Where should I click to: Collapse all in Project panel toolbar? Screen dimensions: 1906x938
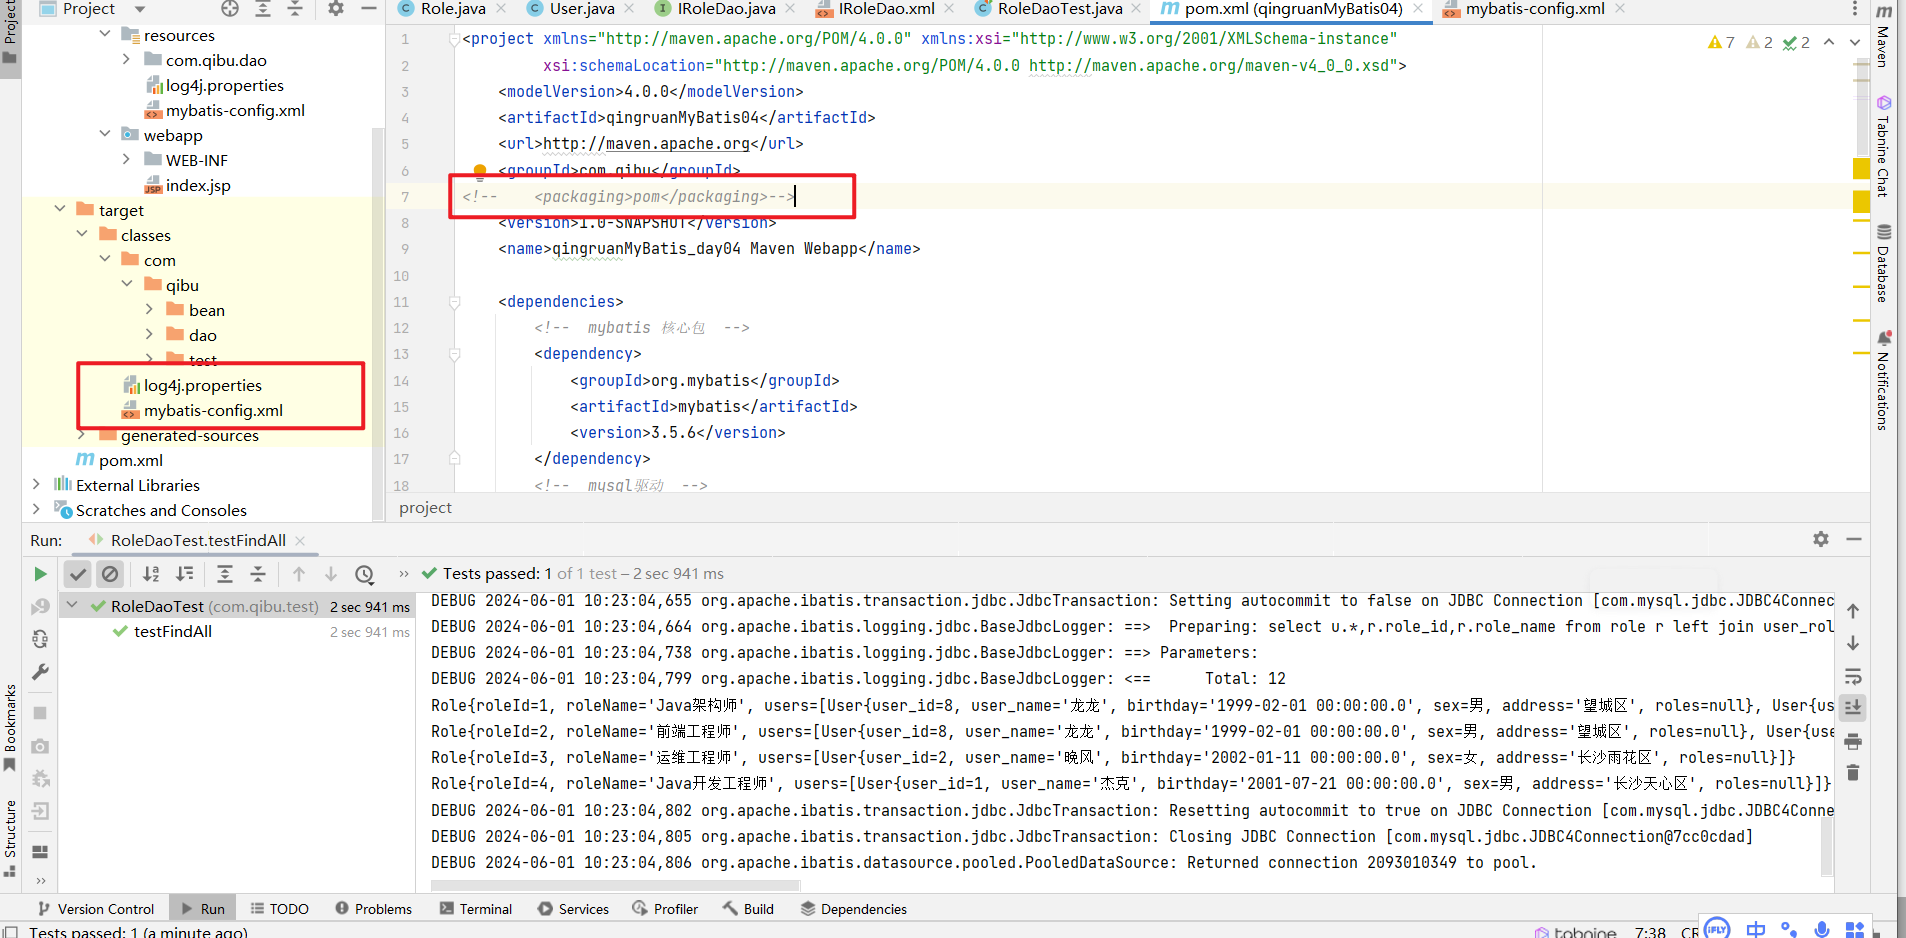pos(295,9)
